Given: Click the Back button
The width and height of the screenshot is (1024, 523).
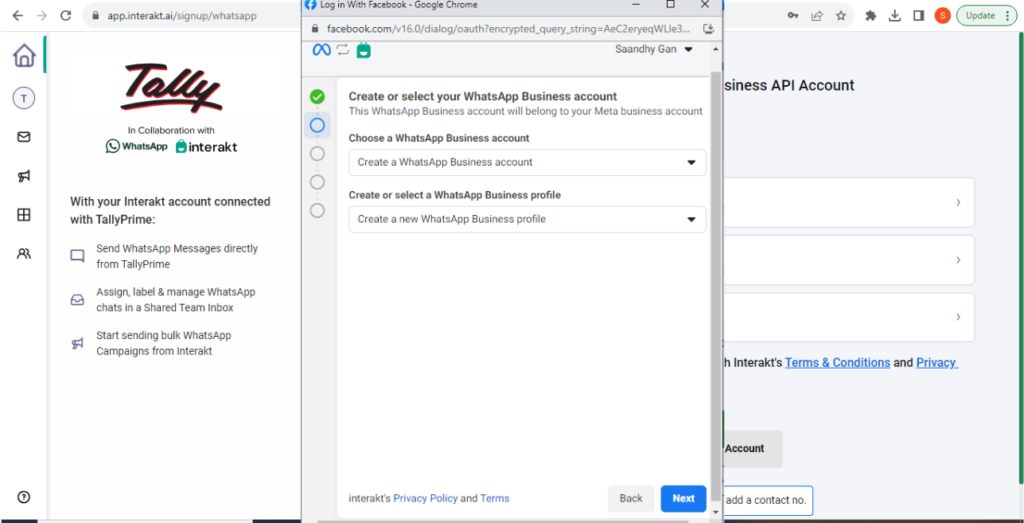Looking at the screenshot, I should 631,498.
